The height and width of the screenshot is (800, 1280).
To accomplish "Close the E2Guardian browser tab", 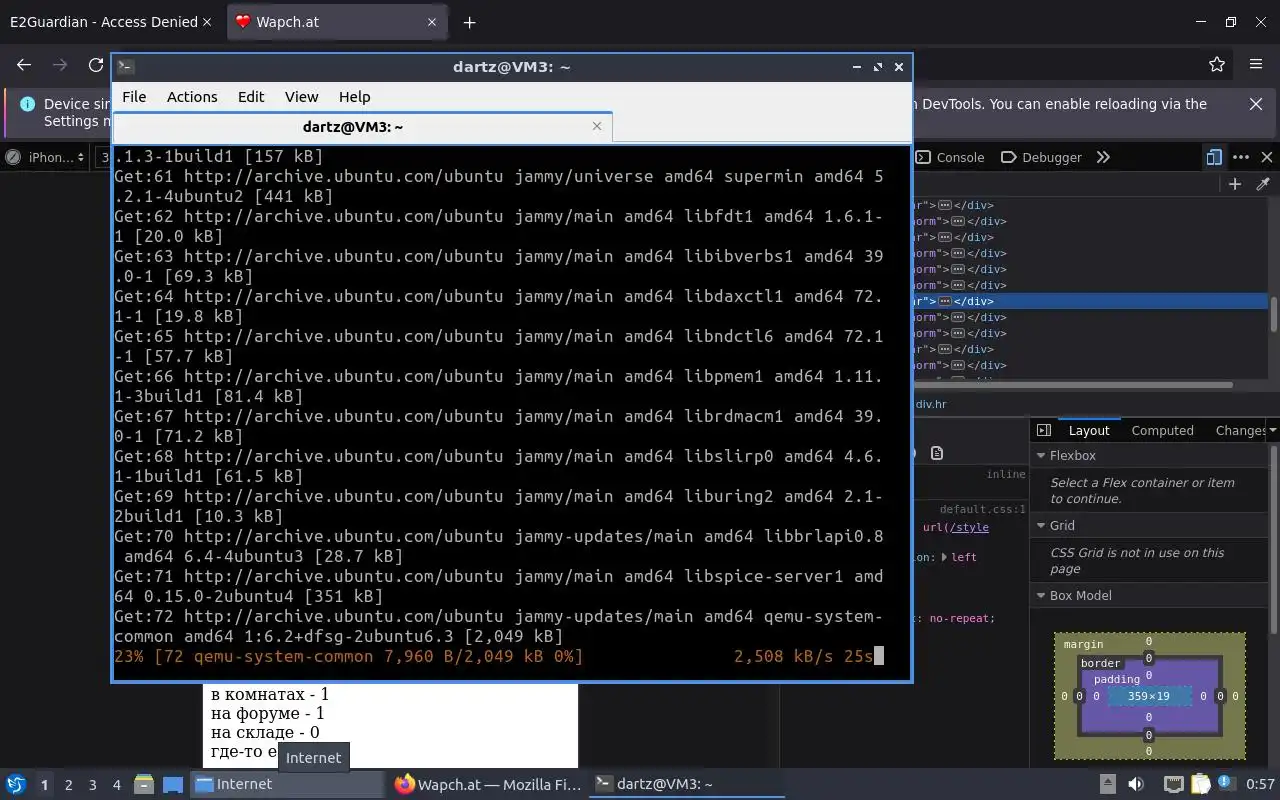I will pyautogui.click(x=207, y=22).
